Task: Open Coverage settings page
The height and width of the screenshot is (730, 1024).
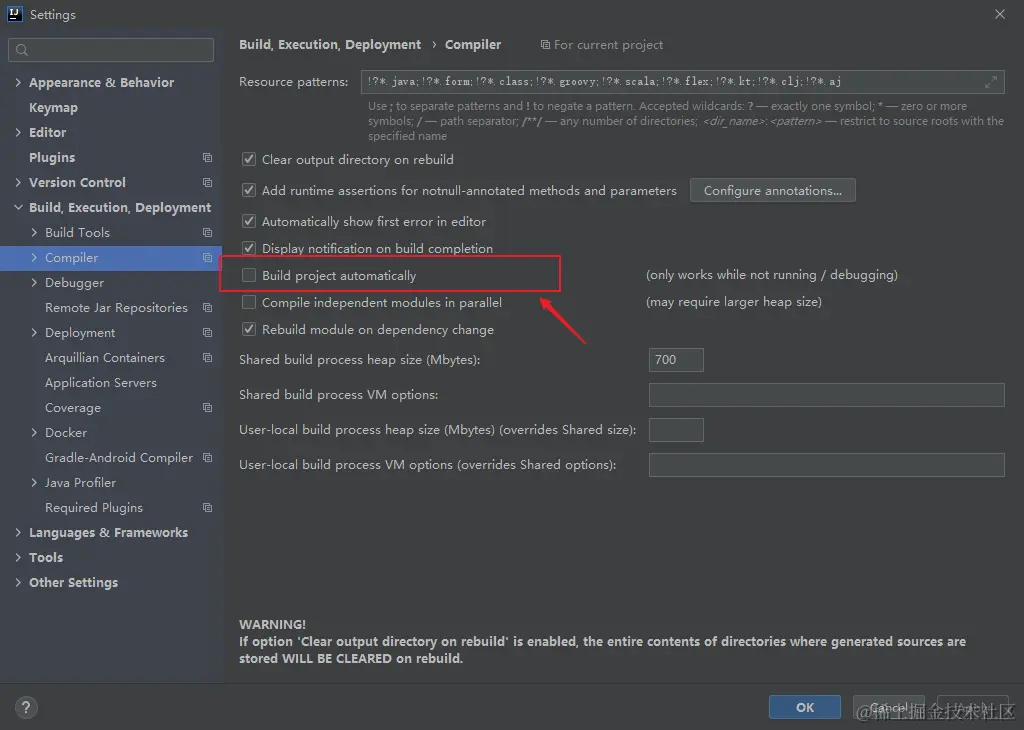Action: click(x=72, y=407)
